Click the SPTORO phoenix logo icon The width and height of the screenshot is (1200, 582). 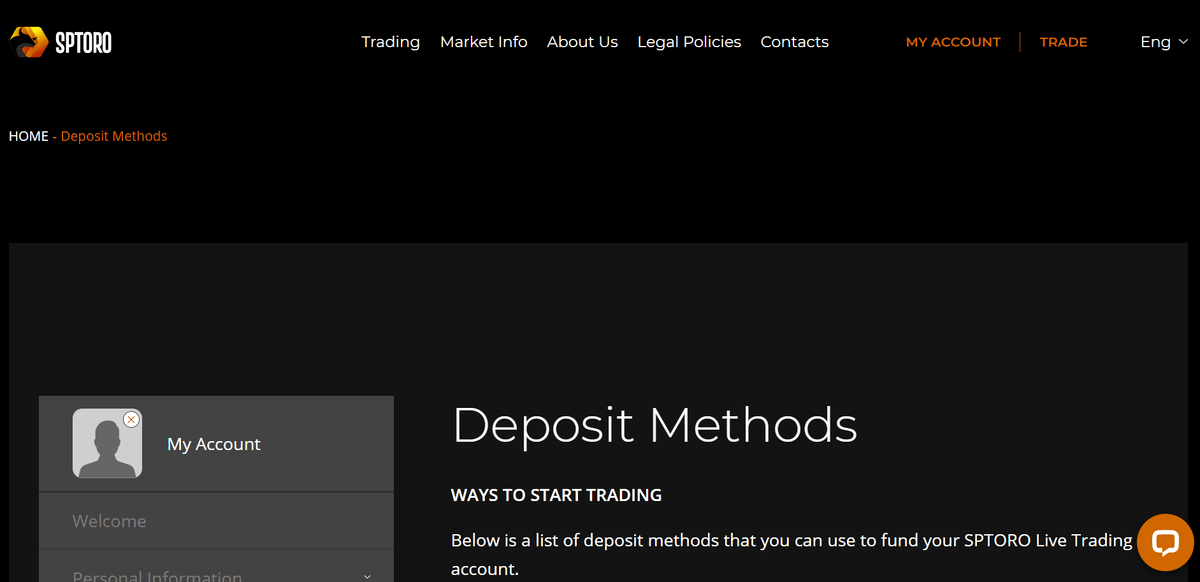(x=28, y=42)
